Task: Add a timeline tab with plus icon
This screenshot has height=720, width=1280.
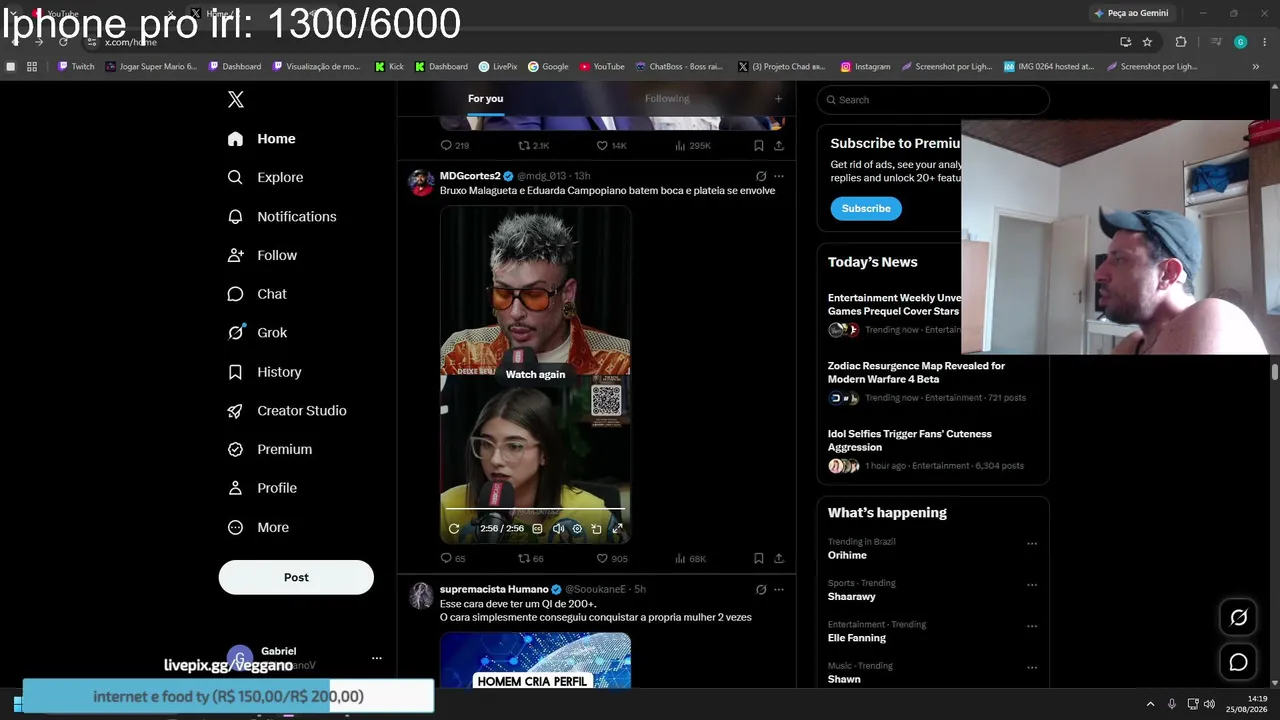Action: click(778, 99)
